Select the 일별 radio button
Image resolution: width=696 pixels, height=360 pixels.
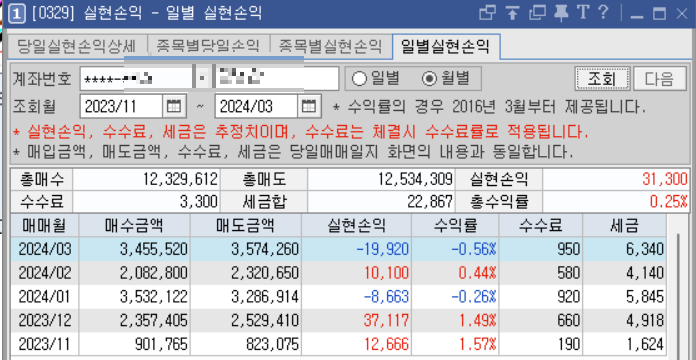pos(376,79)
